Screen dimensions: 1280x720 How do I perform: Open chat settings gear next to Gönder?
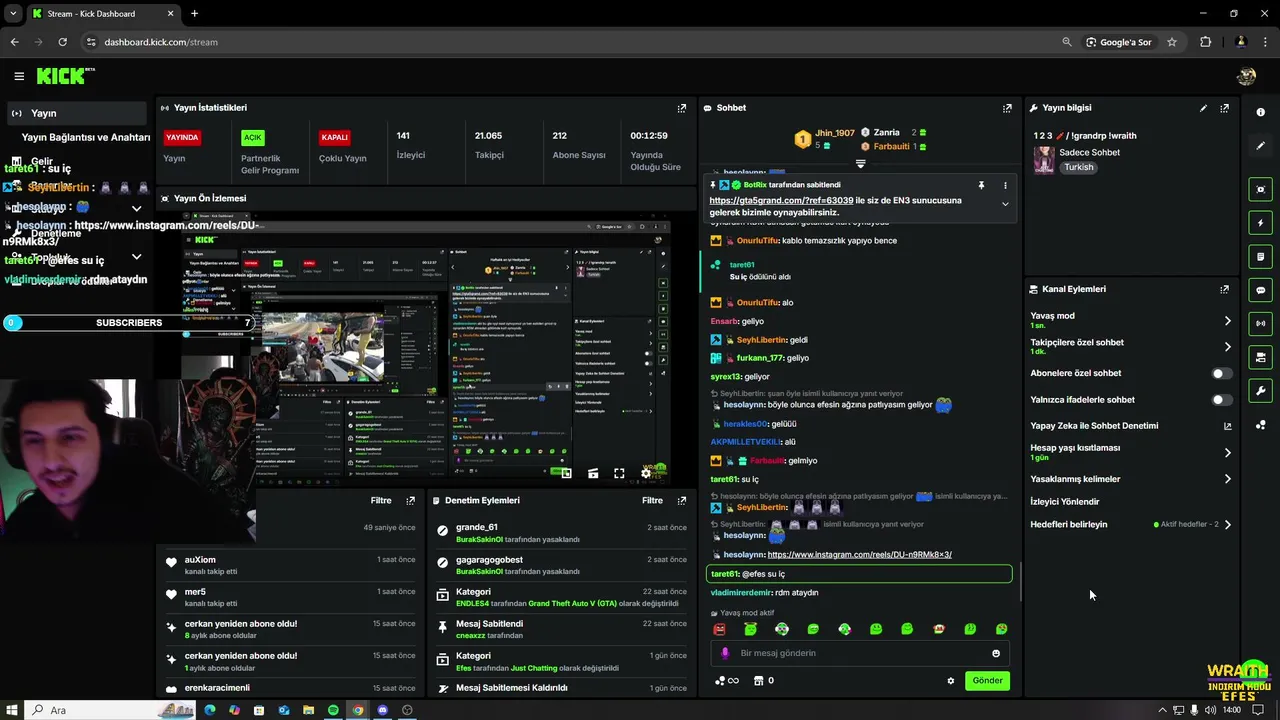tap(951, 681)
